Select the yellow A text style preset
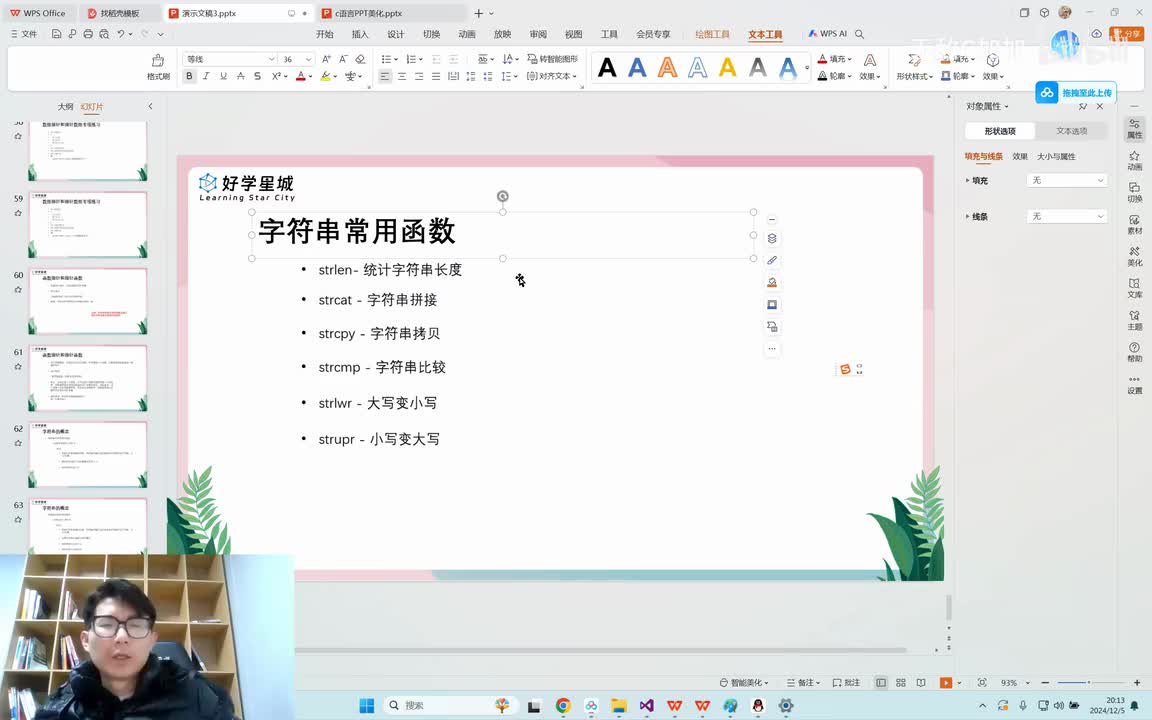This screenshot has height=720, width=1152. pos(727,68)
